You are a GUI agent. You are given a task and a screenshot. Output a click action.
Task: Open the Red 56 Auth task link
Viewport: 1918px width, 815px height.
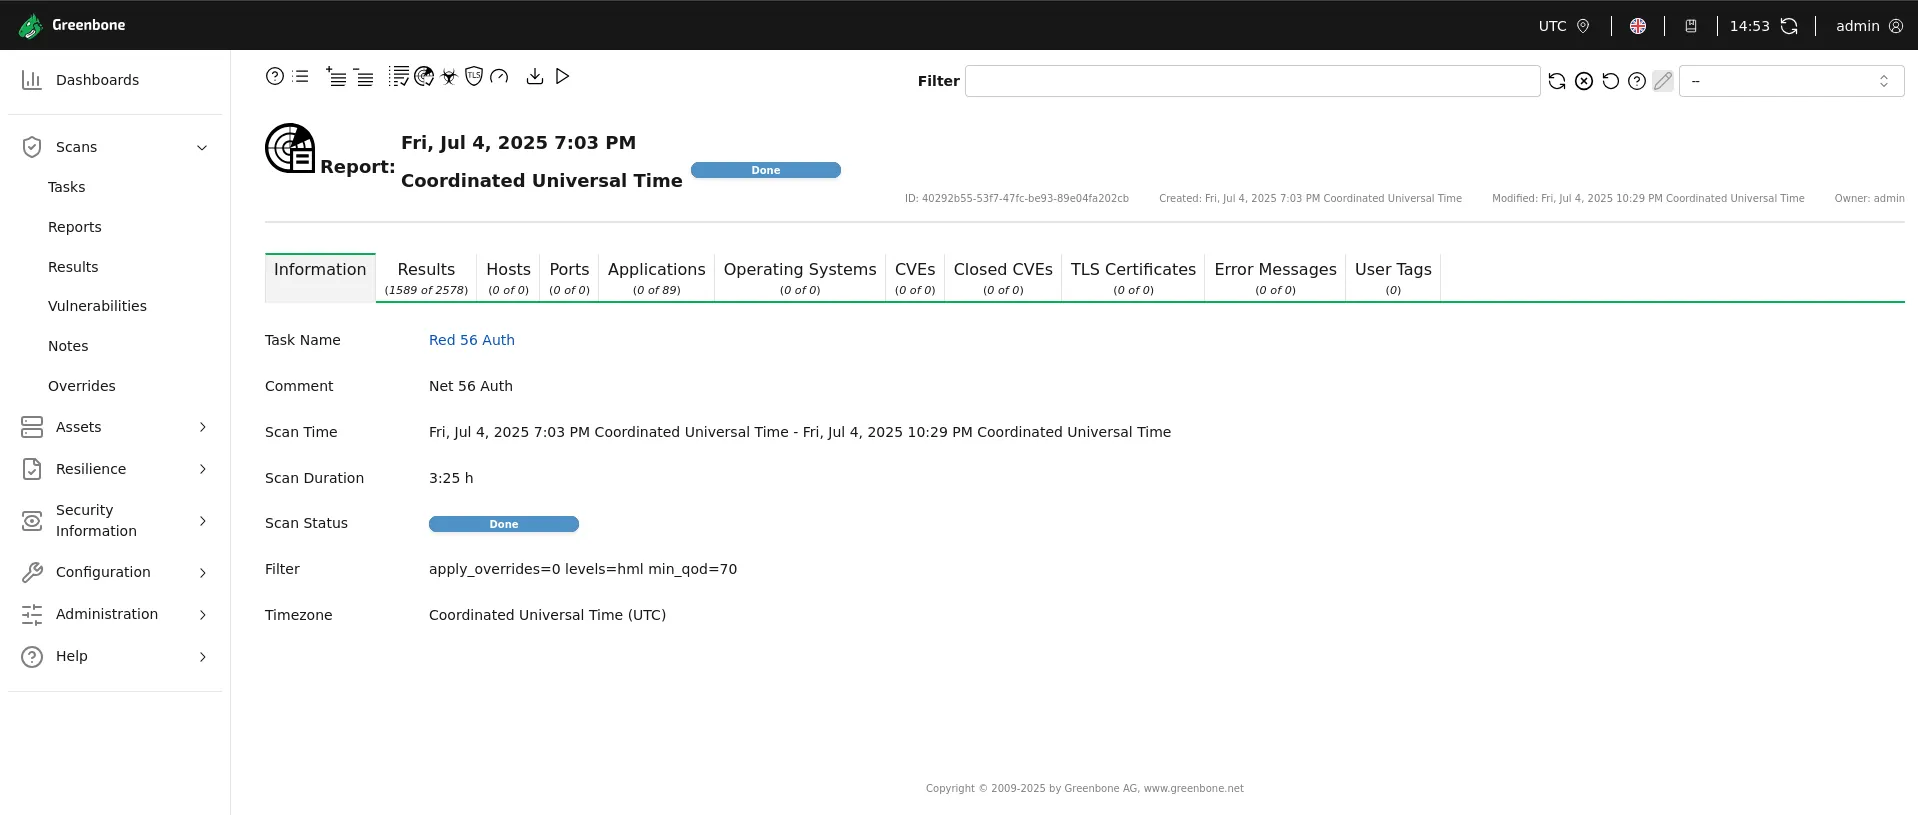click(x=472, y=340)
